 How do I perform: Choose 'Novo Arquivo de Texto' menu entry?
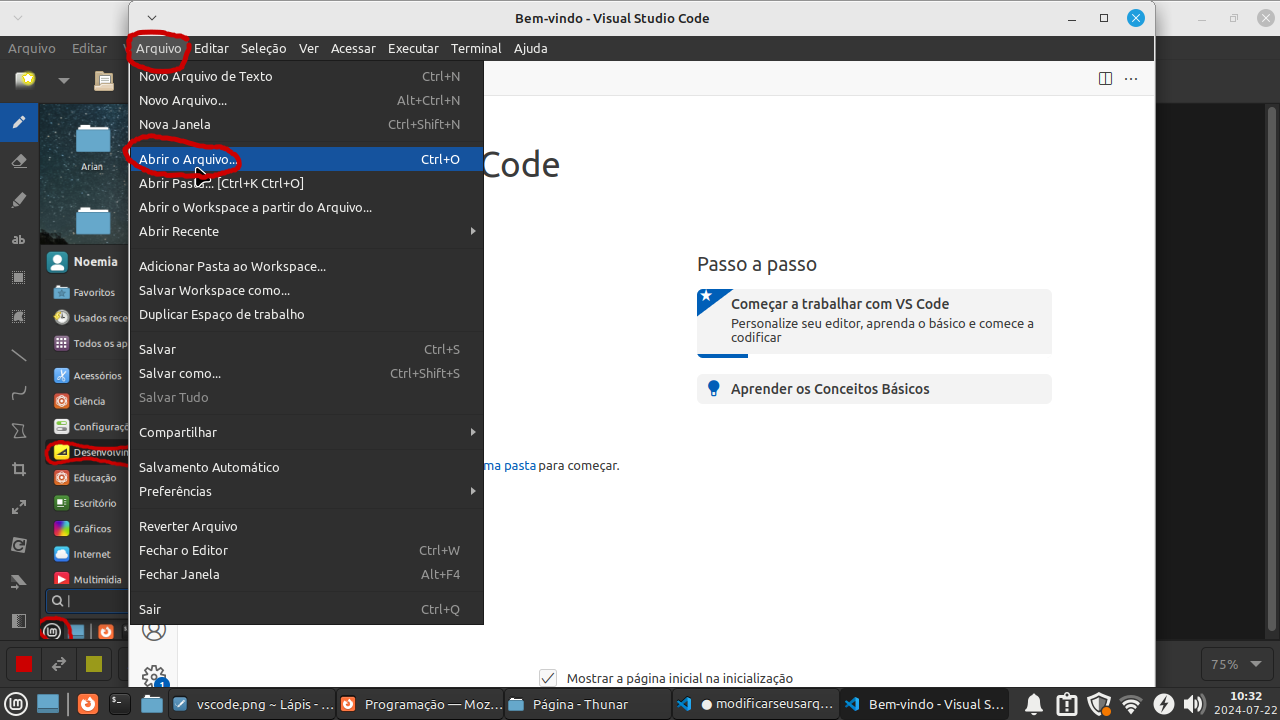(306, 76)
